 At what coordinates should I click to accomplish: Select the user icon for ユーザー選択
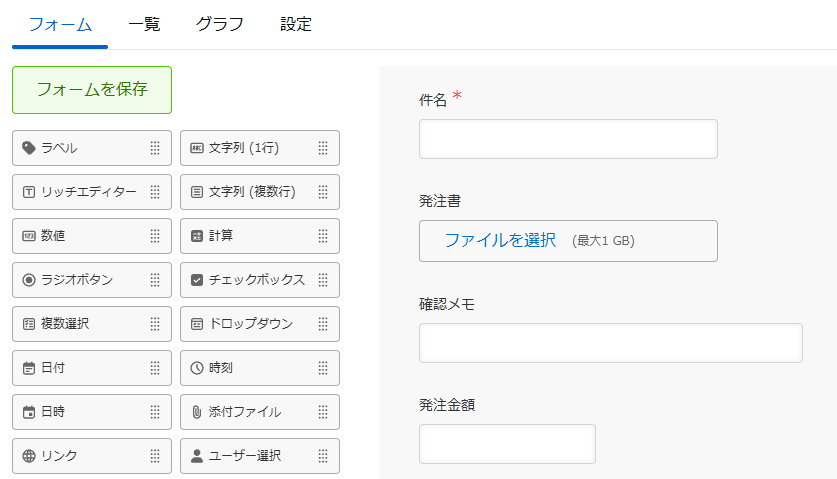coord(197,456)
